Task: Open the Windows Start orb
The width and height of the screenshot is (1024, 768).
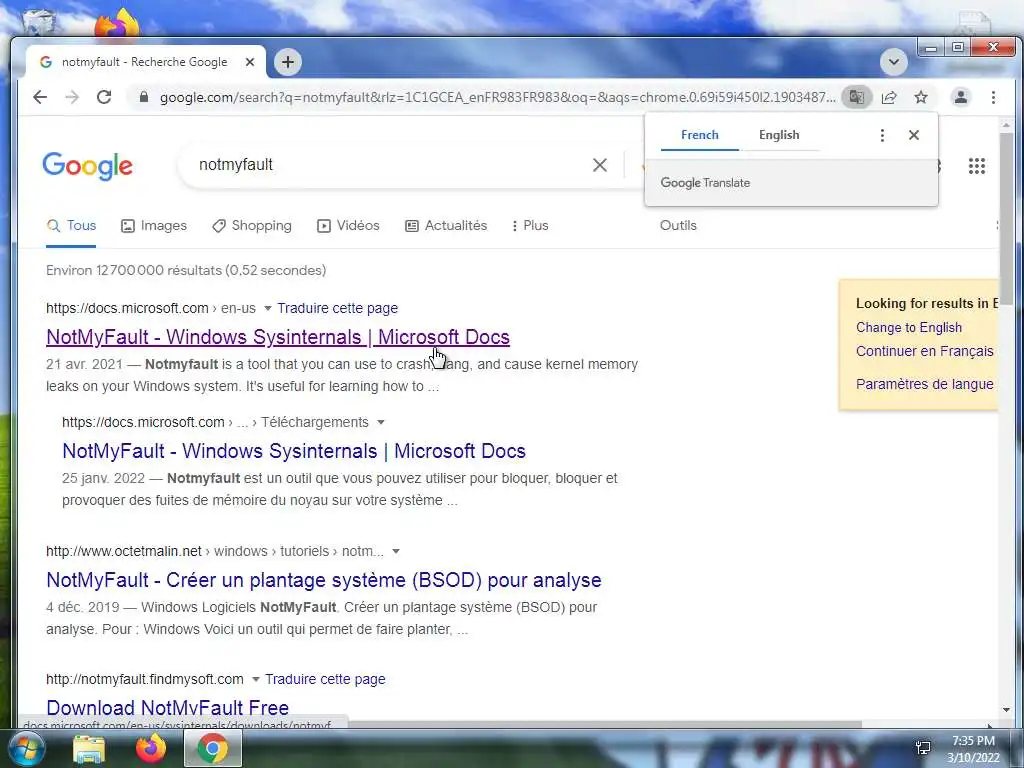Action: (25, 749)
